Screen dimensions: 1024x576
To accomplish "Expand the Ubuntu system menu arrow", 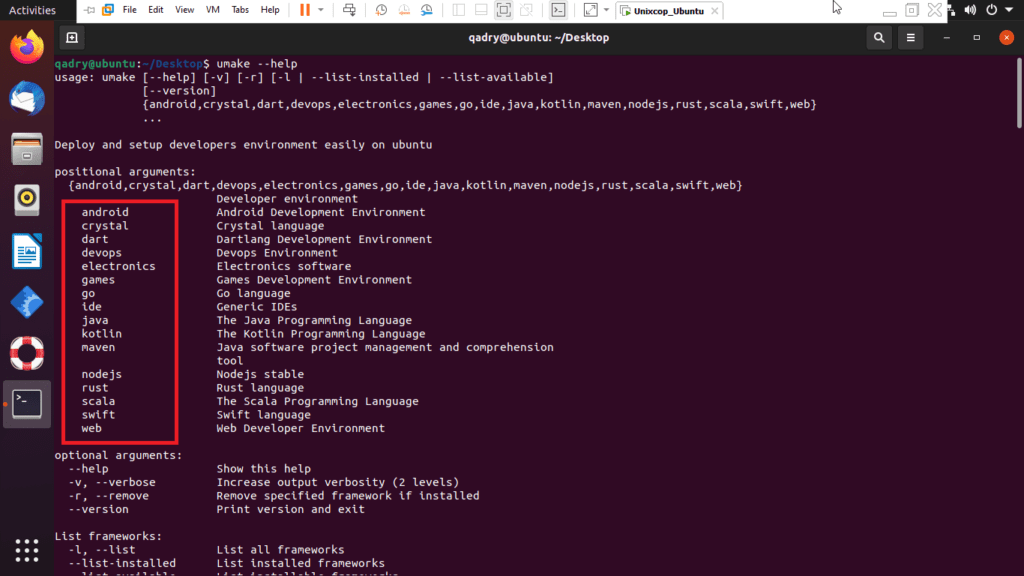I will pos(1010,10).
